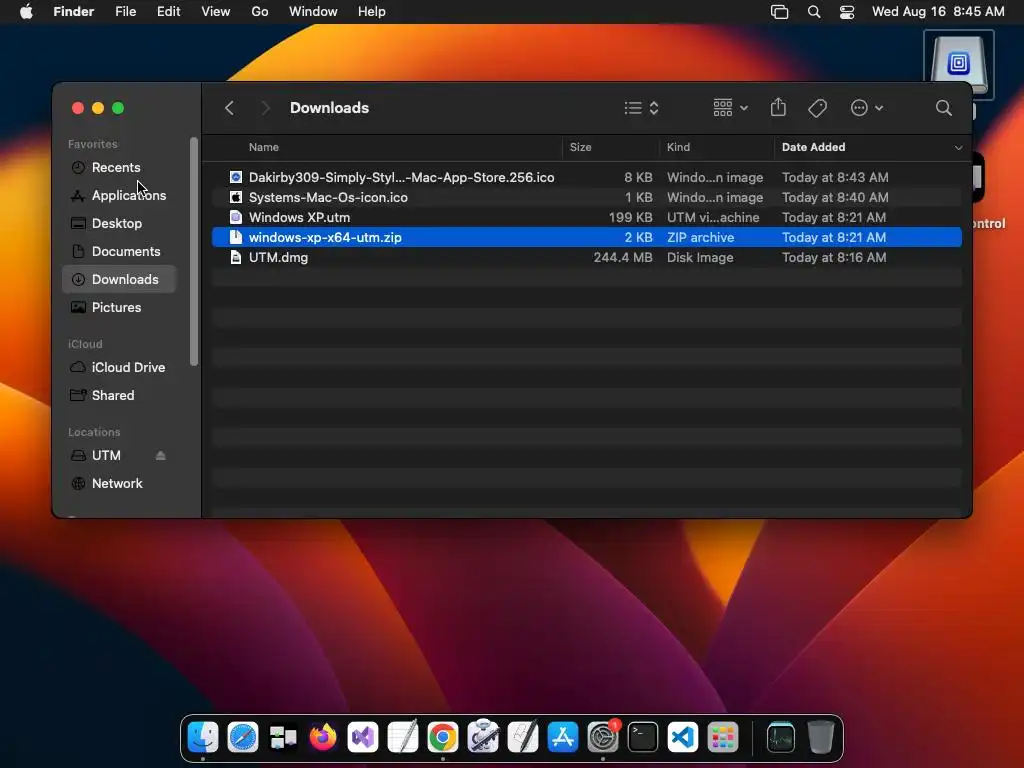The width and height of the screenshot is (1024, 768).
Task: Sort by the Size column header
Action: coord(580,147)
